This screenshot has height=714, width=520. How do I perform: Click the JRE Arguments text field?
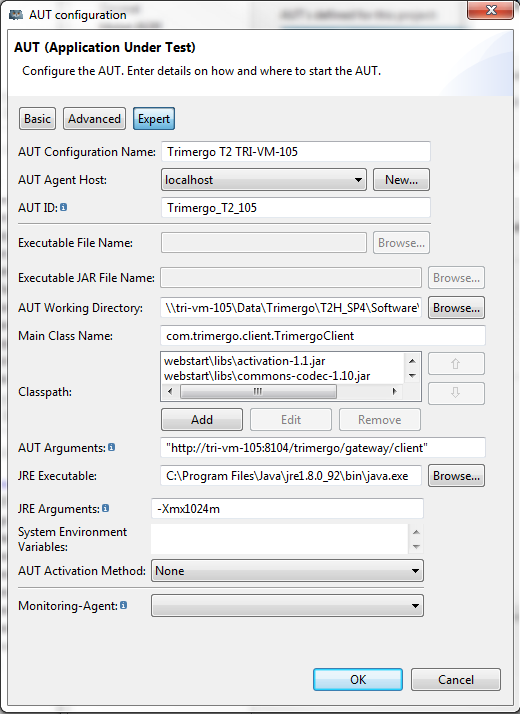pyautogui.click(x=287, y=508)
